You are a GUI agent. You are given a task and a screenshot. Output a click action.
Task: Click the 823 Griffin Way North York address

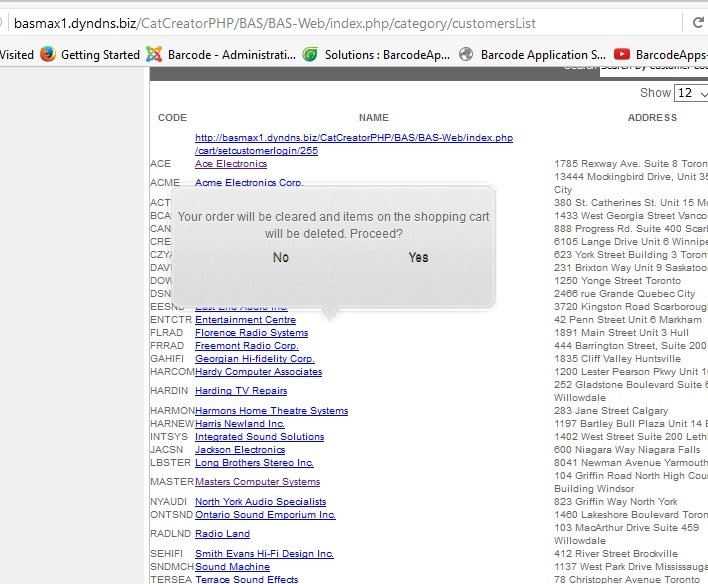pos(616,502)
